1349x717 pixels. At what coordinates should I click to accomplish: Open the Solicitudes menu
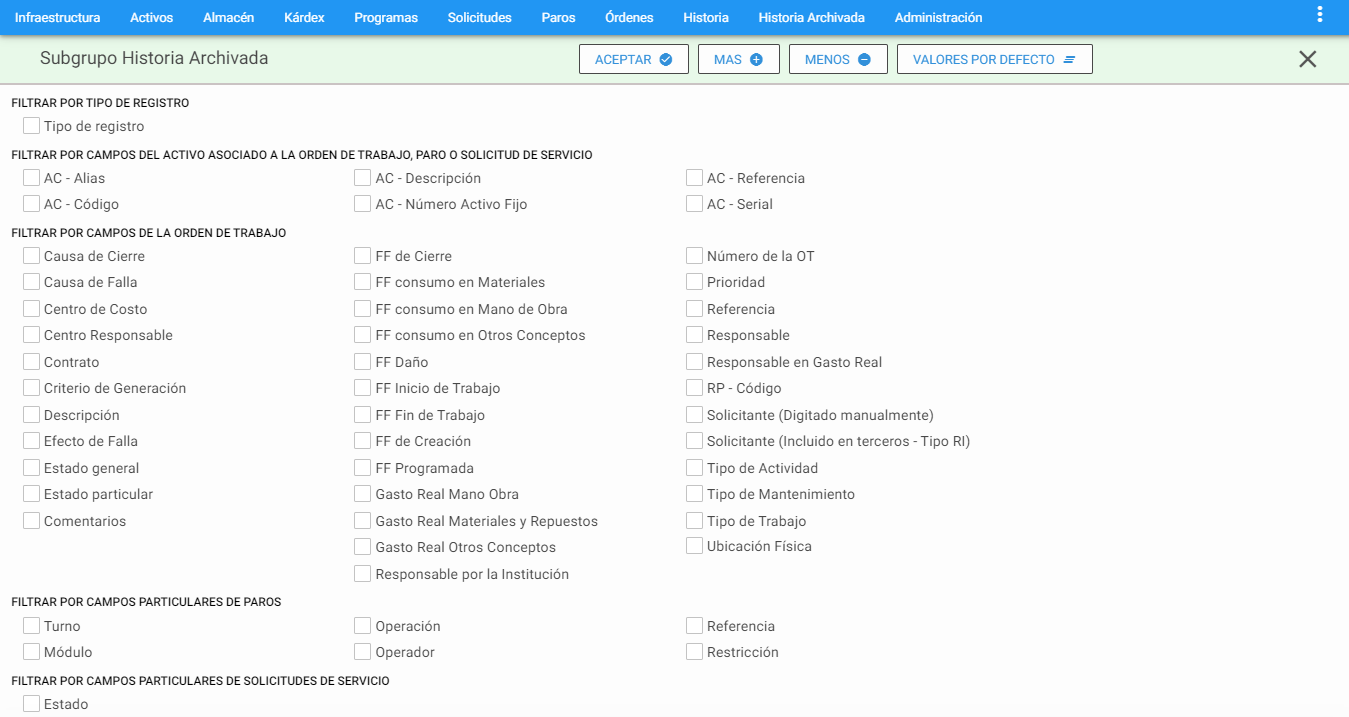click(480, 17)
